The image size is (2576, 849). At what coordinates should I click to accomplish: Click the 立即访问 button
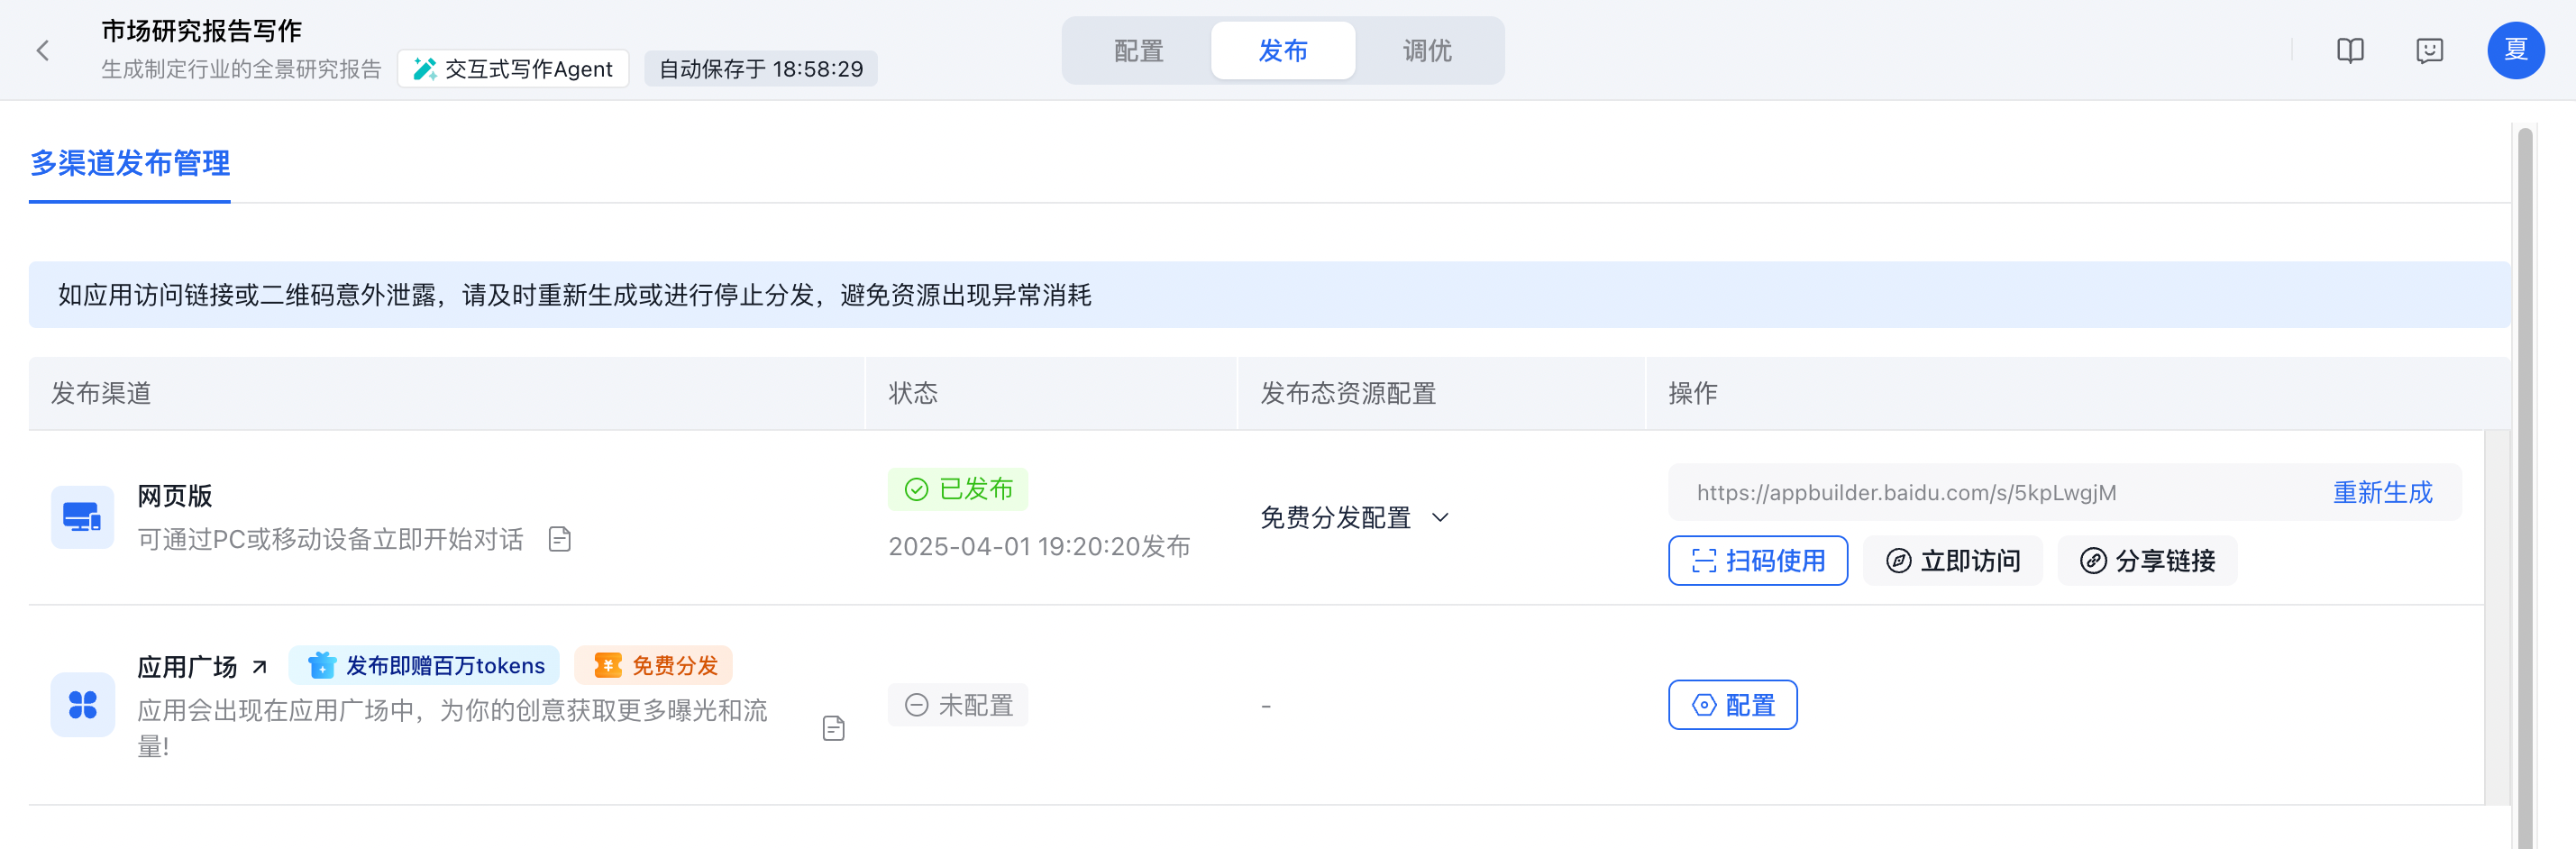1952,560
